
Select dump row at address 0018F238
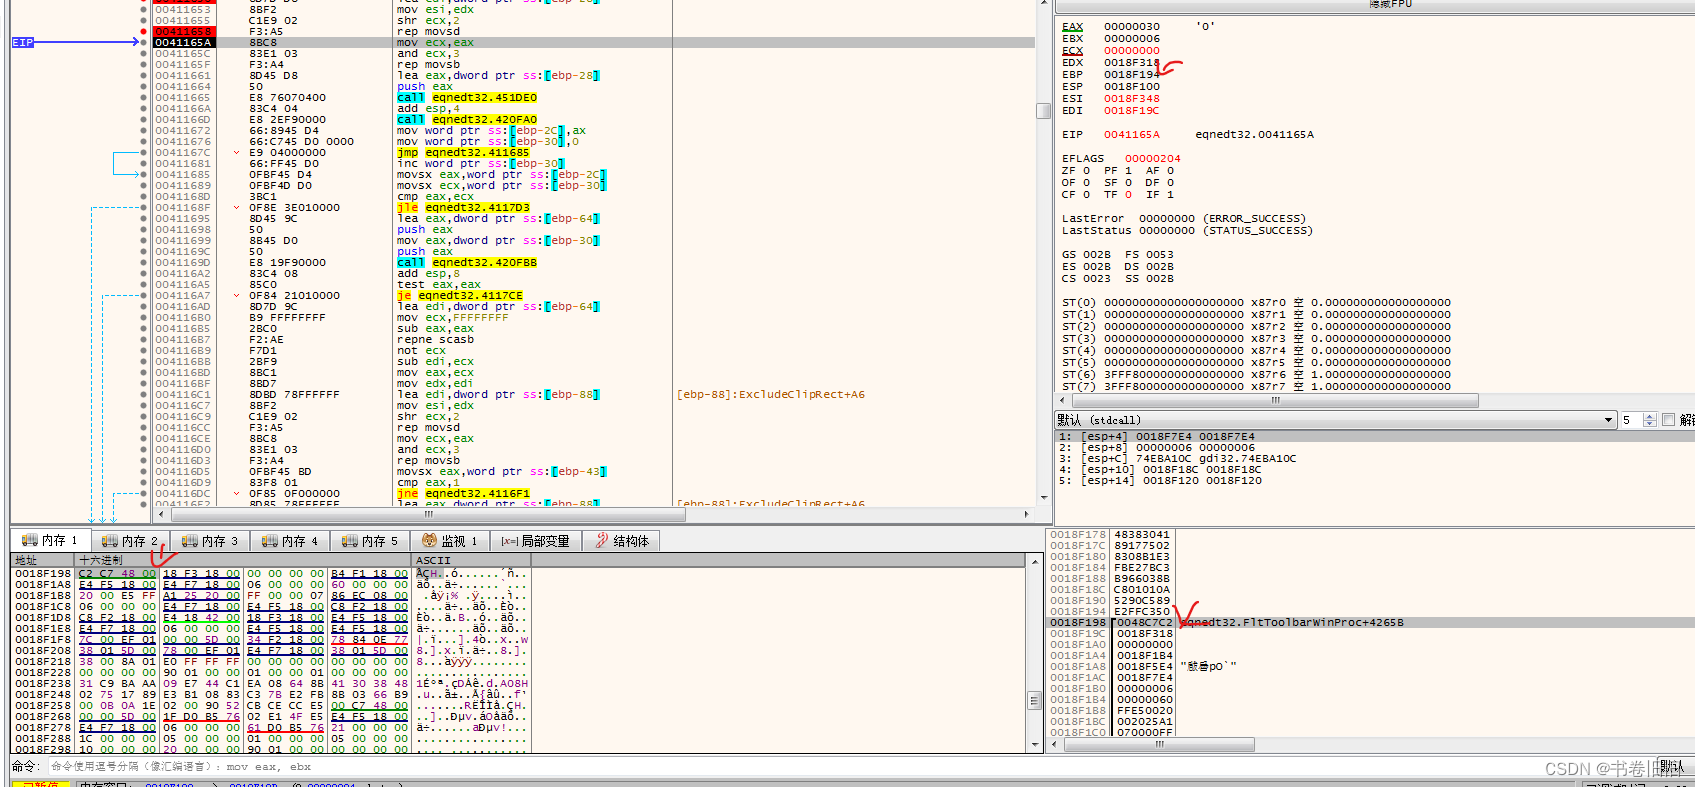point(271,683)
